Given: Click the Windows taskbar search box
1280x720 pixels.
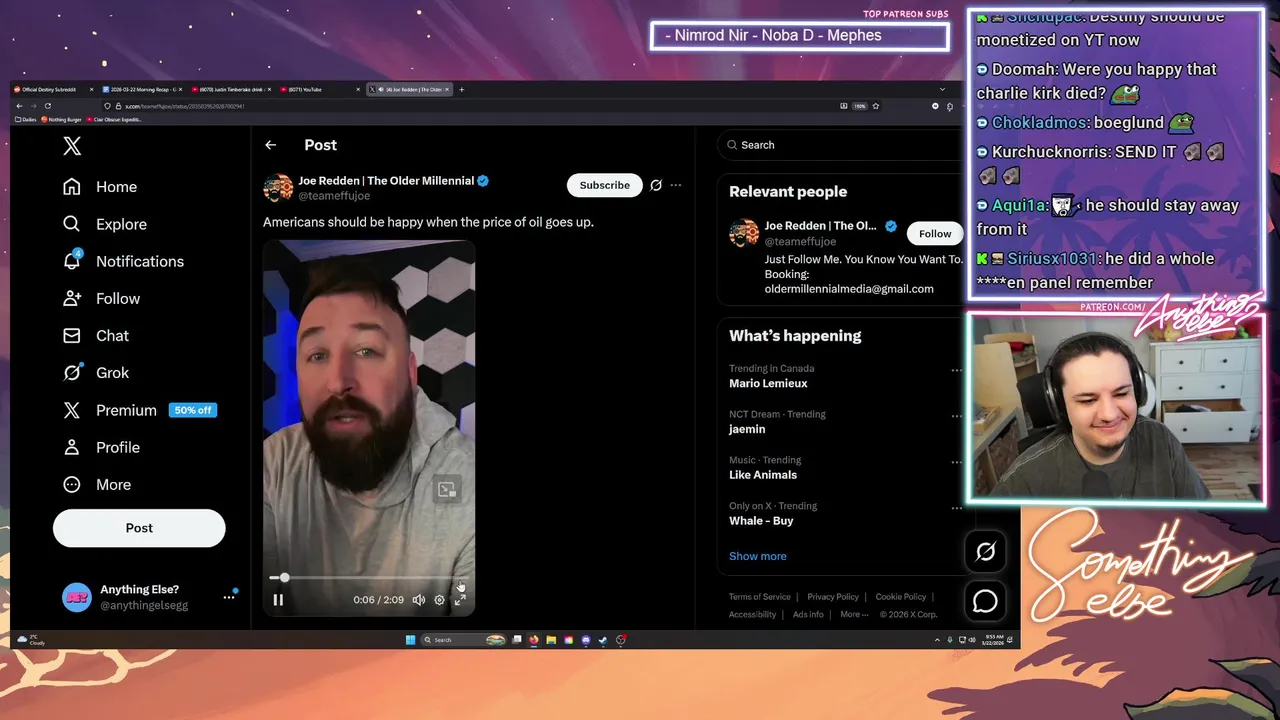Looking at the screenshot, I should tap(463, 640).
